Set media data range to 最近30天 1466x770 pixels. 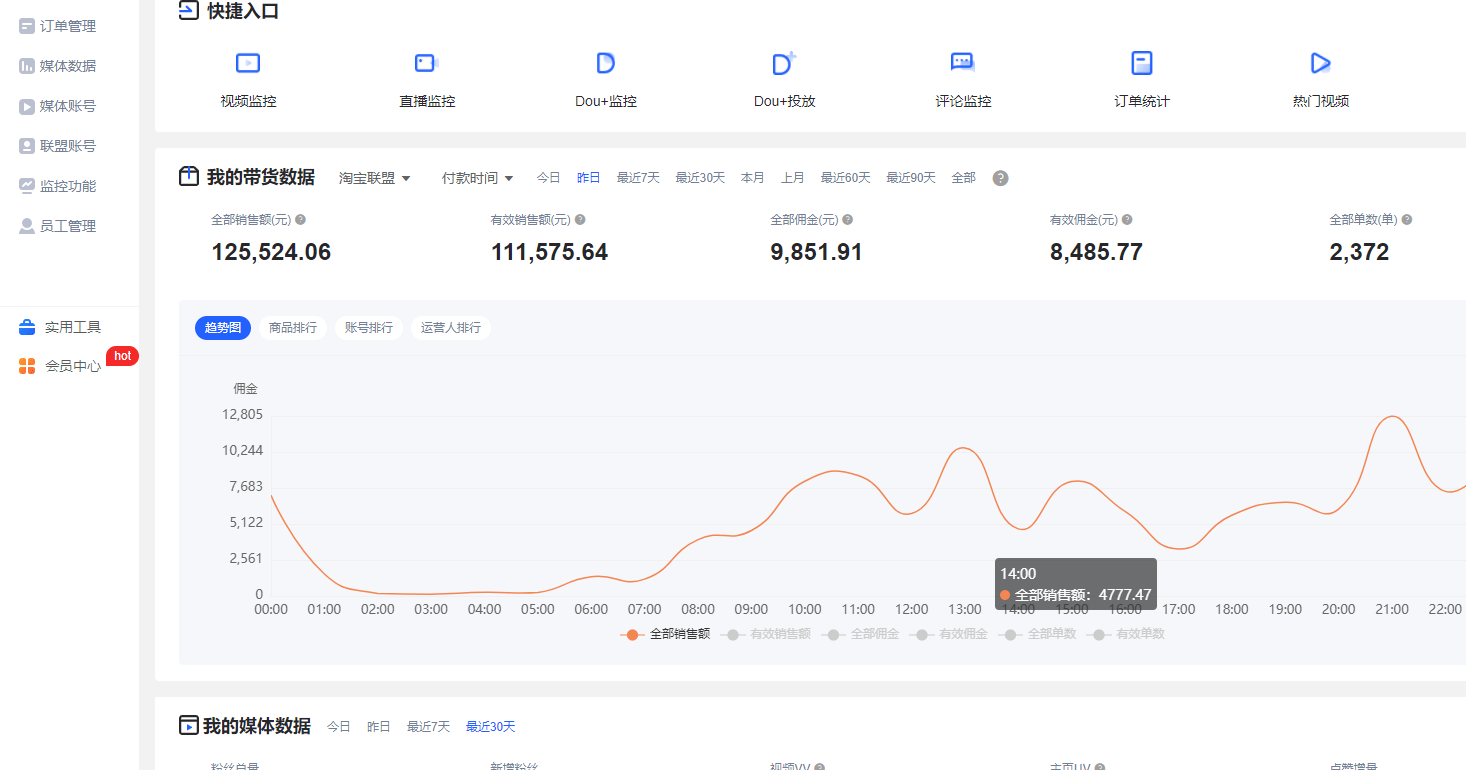click(x=490, y=727)
